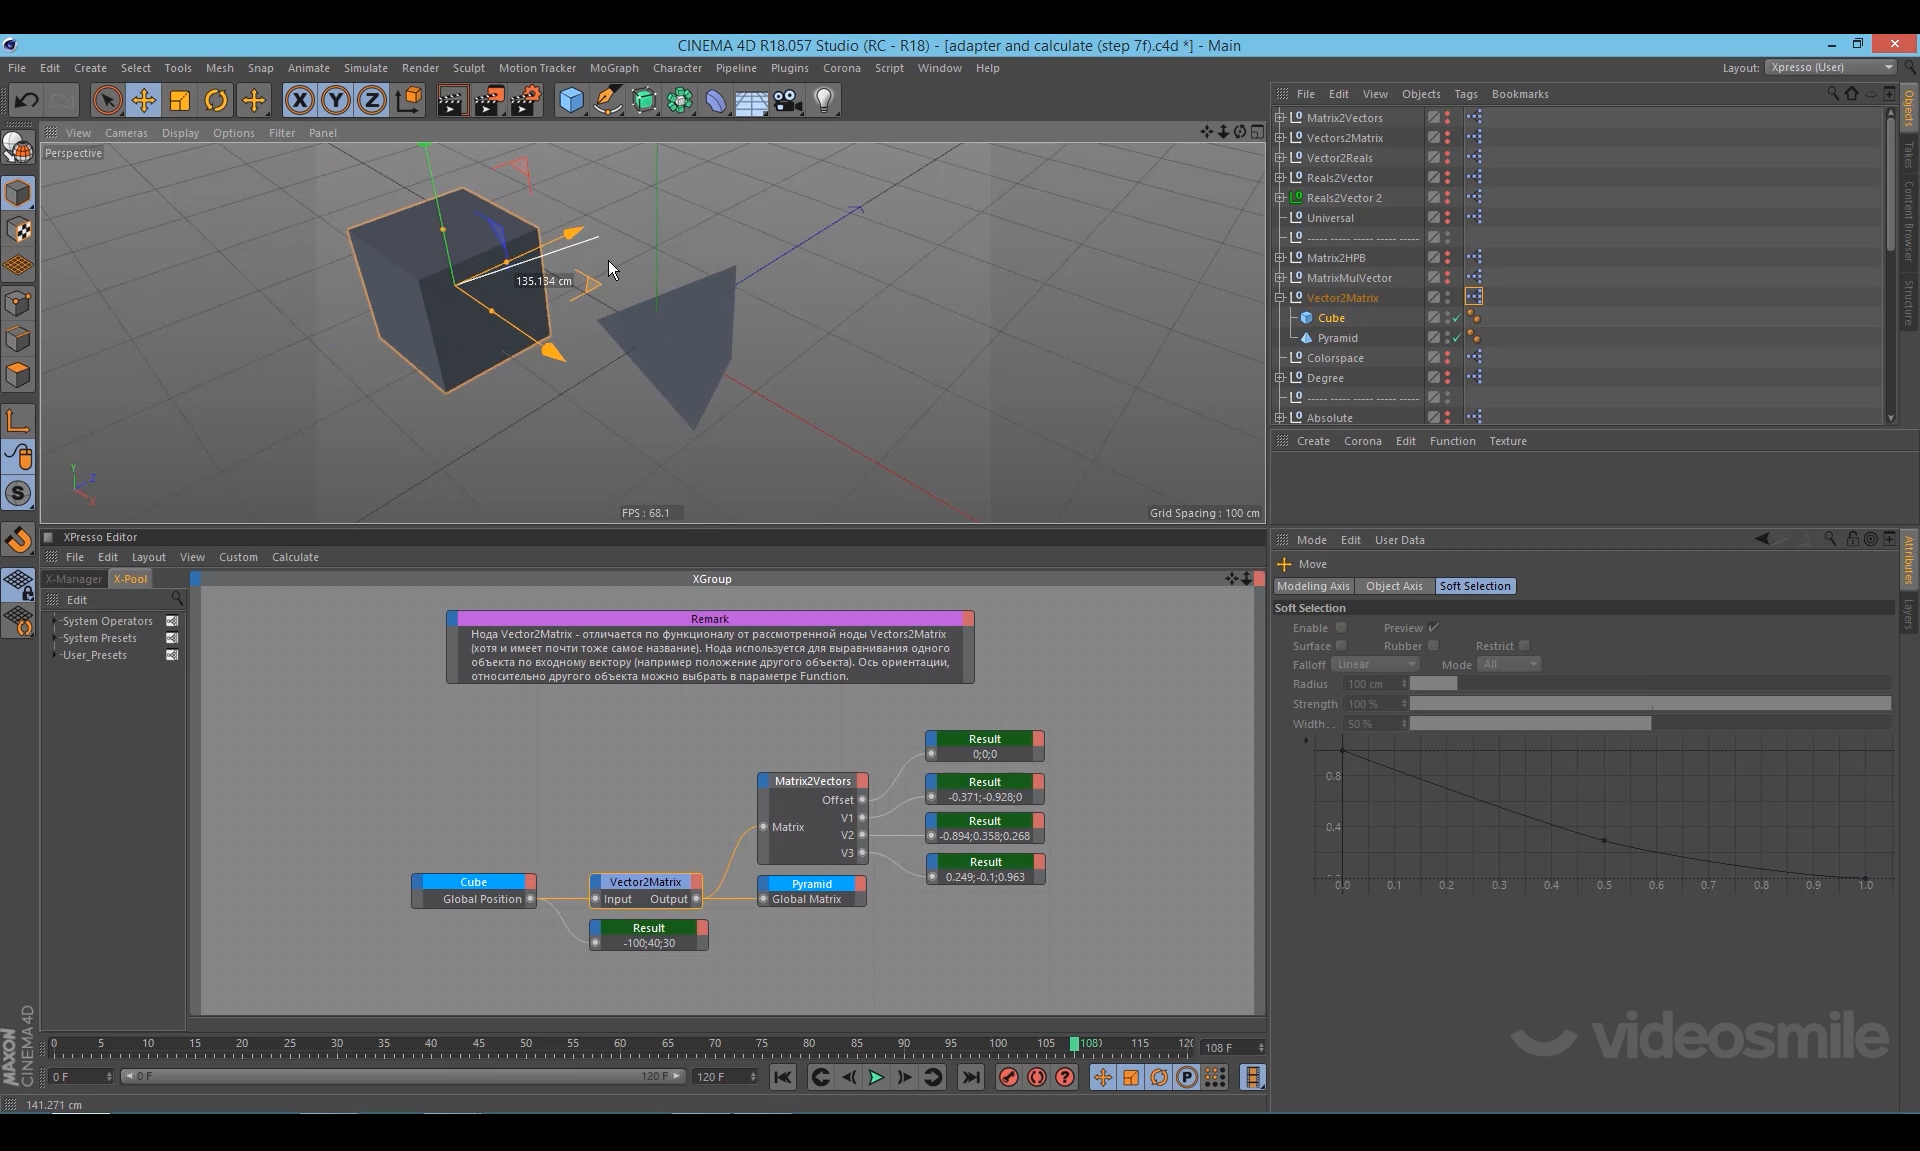Switch to the X-Manager tab
The image size is (1920, 1151).
coord(74,579)
